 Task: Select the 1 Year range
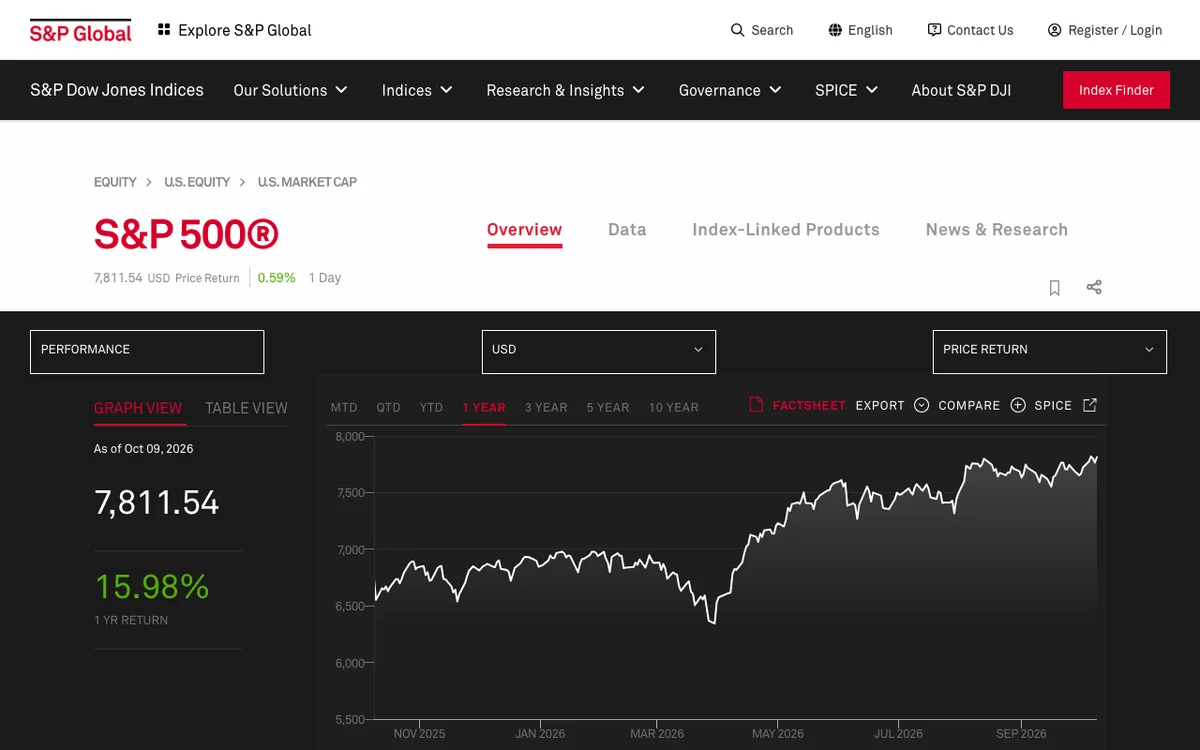click(484, 407)
